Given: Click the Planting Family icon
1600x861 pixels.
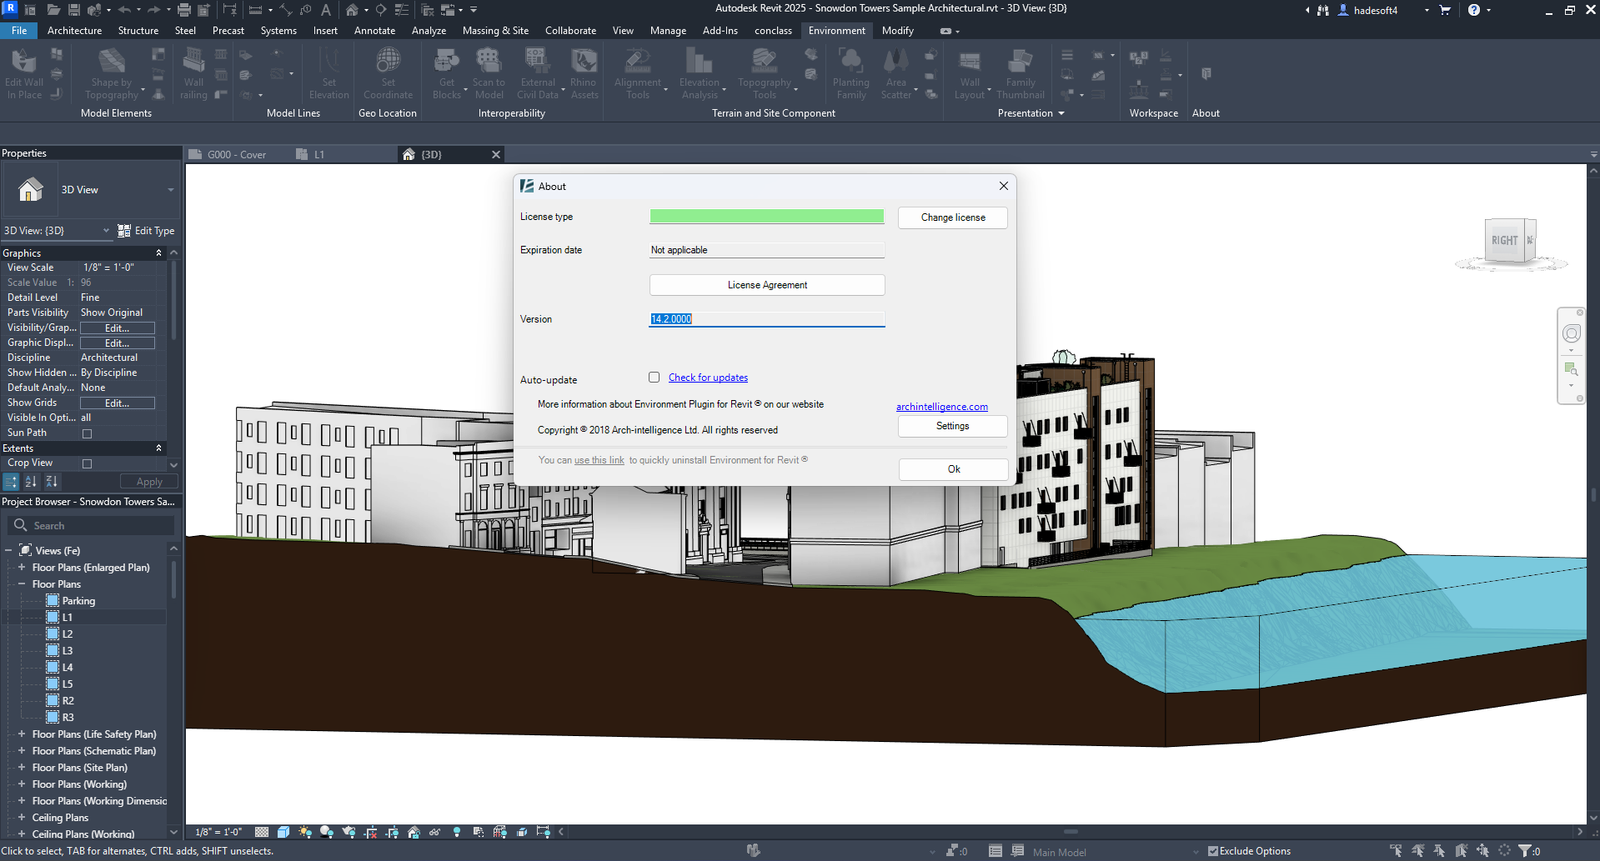Looking at the screenshot, I should click(x=851, y=60).
